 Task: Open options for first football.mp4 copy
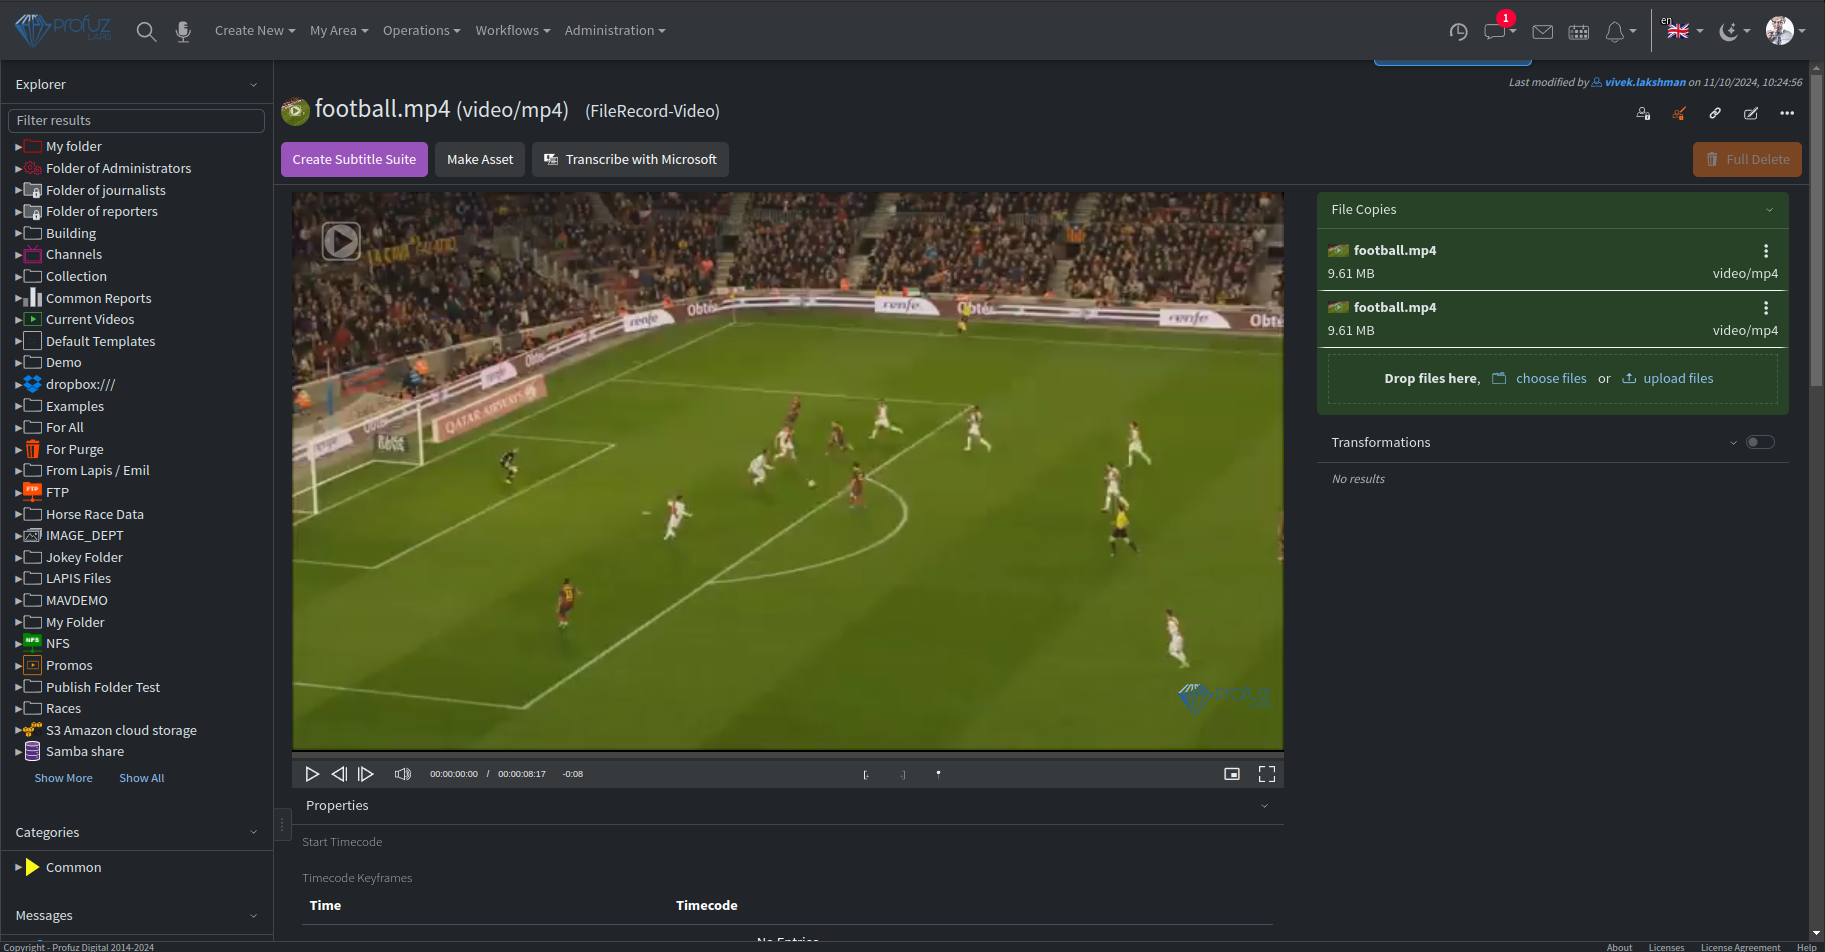click(1766, 251)
